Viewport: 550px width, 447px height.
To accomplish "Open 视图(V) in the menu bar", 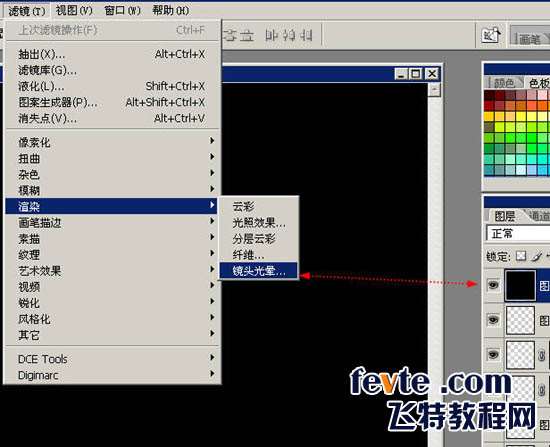I will click(74, 11).
